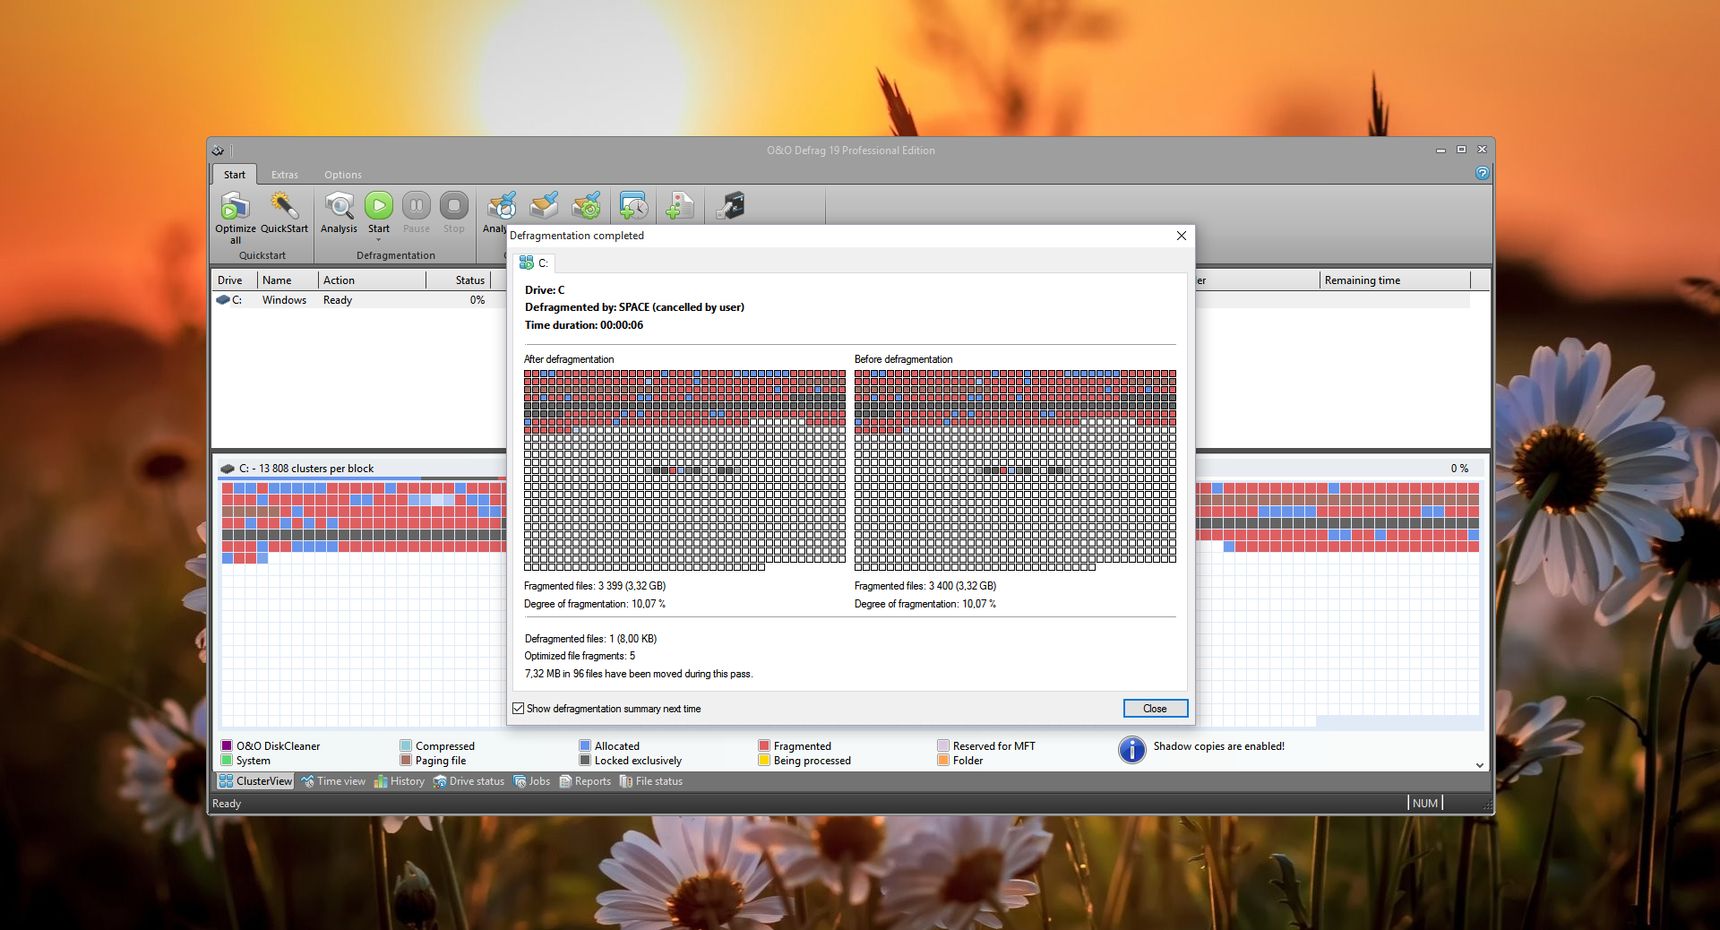Select the Windows drive name in list
Screen dimensions: 1720x930
[x=284, y=300]
